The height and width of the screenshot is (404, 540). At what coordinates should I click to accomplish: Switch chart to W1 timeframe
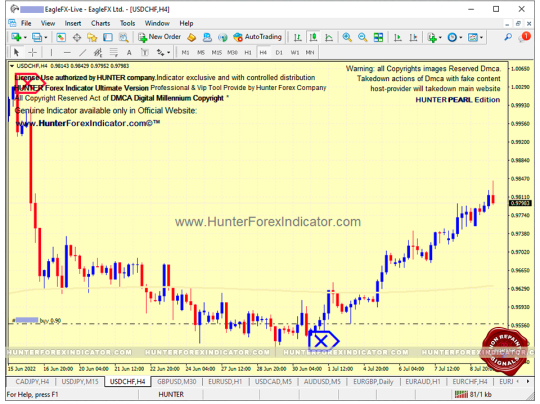click(295, 52)
